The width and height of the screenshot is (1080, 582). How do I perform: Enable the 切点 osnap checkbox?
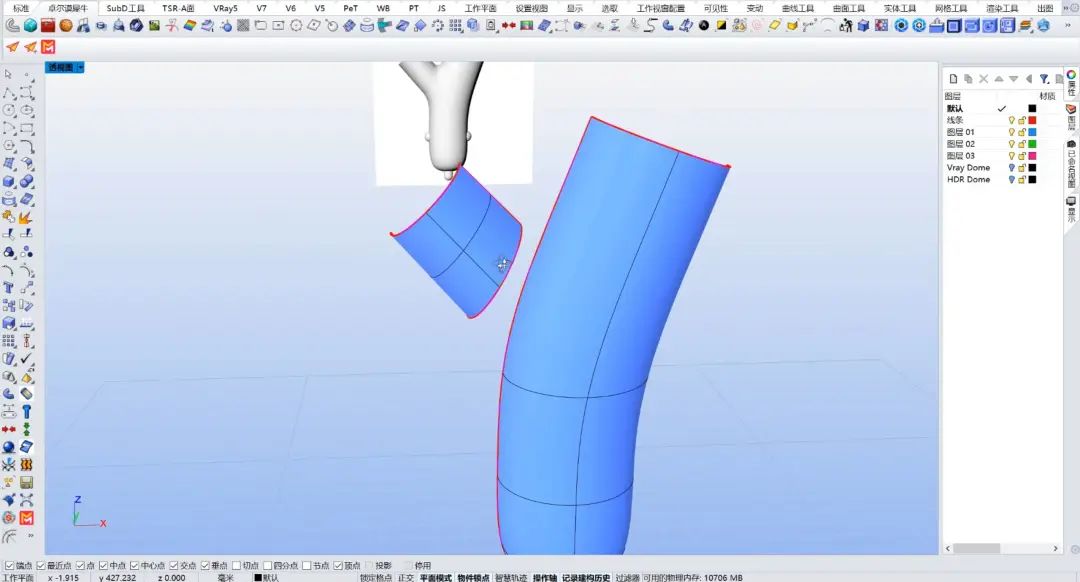[x=236, y=566]
